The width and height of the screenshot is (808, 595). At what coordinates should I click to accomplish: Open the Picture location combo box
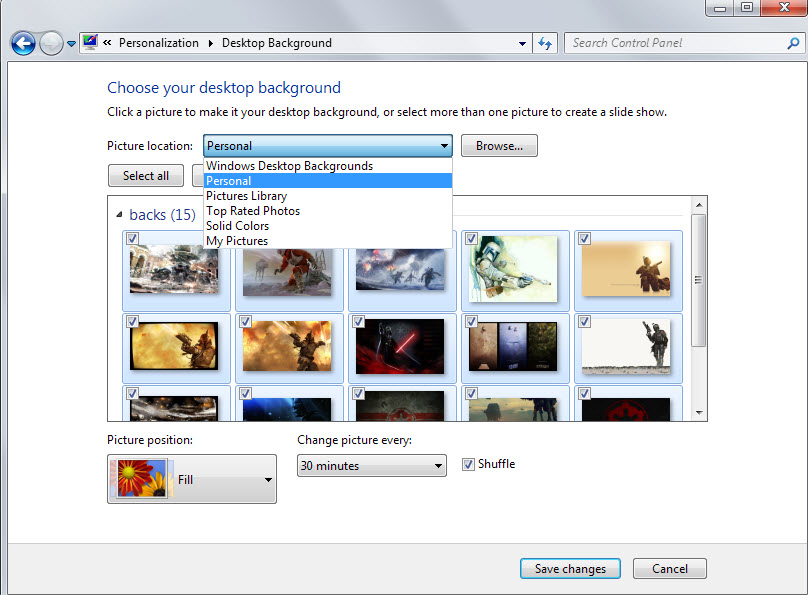[328, 146]
